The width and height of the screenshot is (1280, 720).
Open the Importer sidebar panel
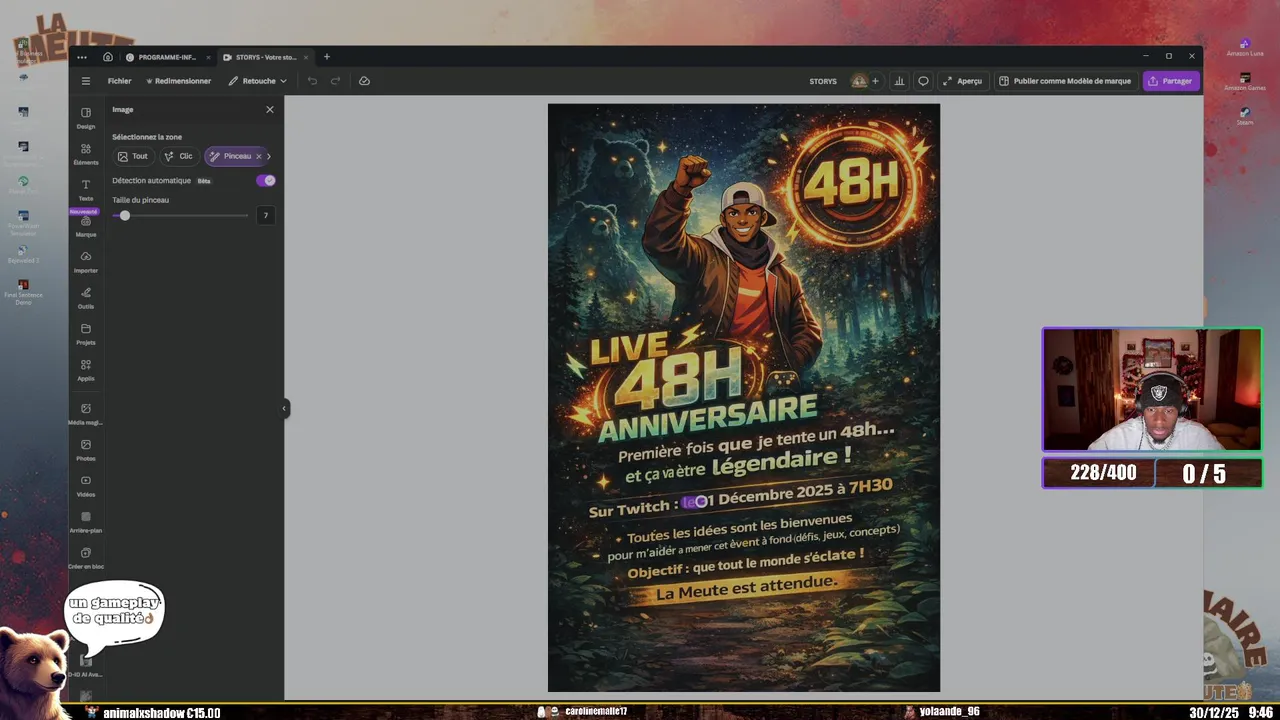click(86, 262)
